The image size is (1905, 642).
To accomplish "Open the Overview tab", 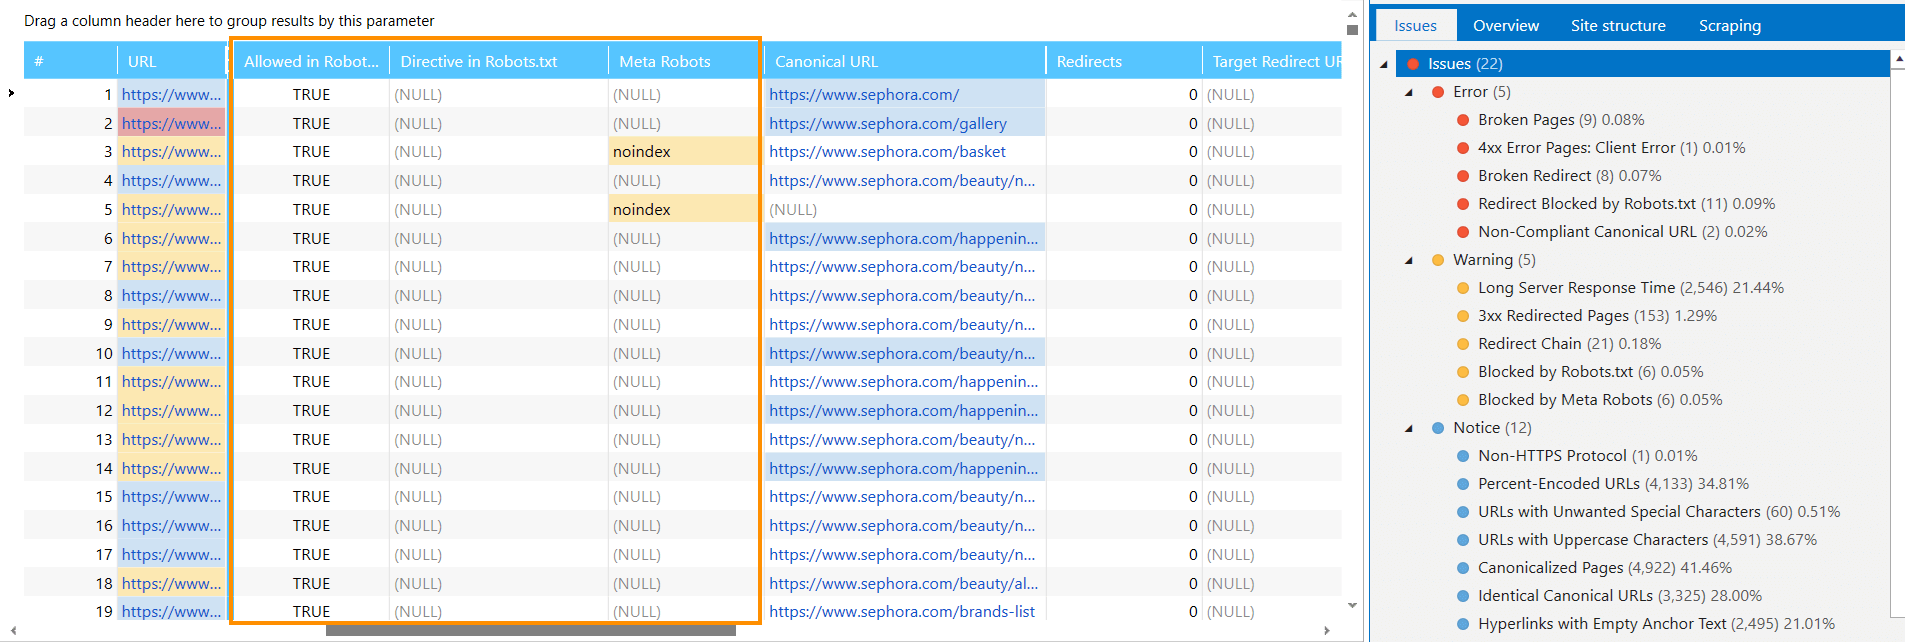I will click(1505, 25).
